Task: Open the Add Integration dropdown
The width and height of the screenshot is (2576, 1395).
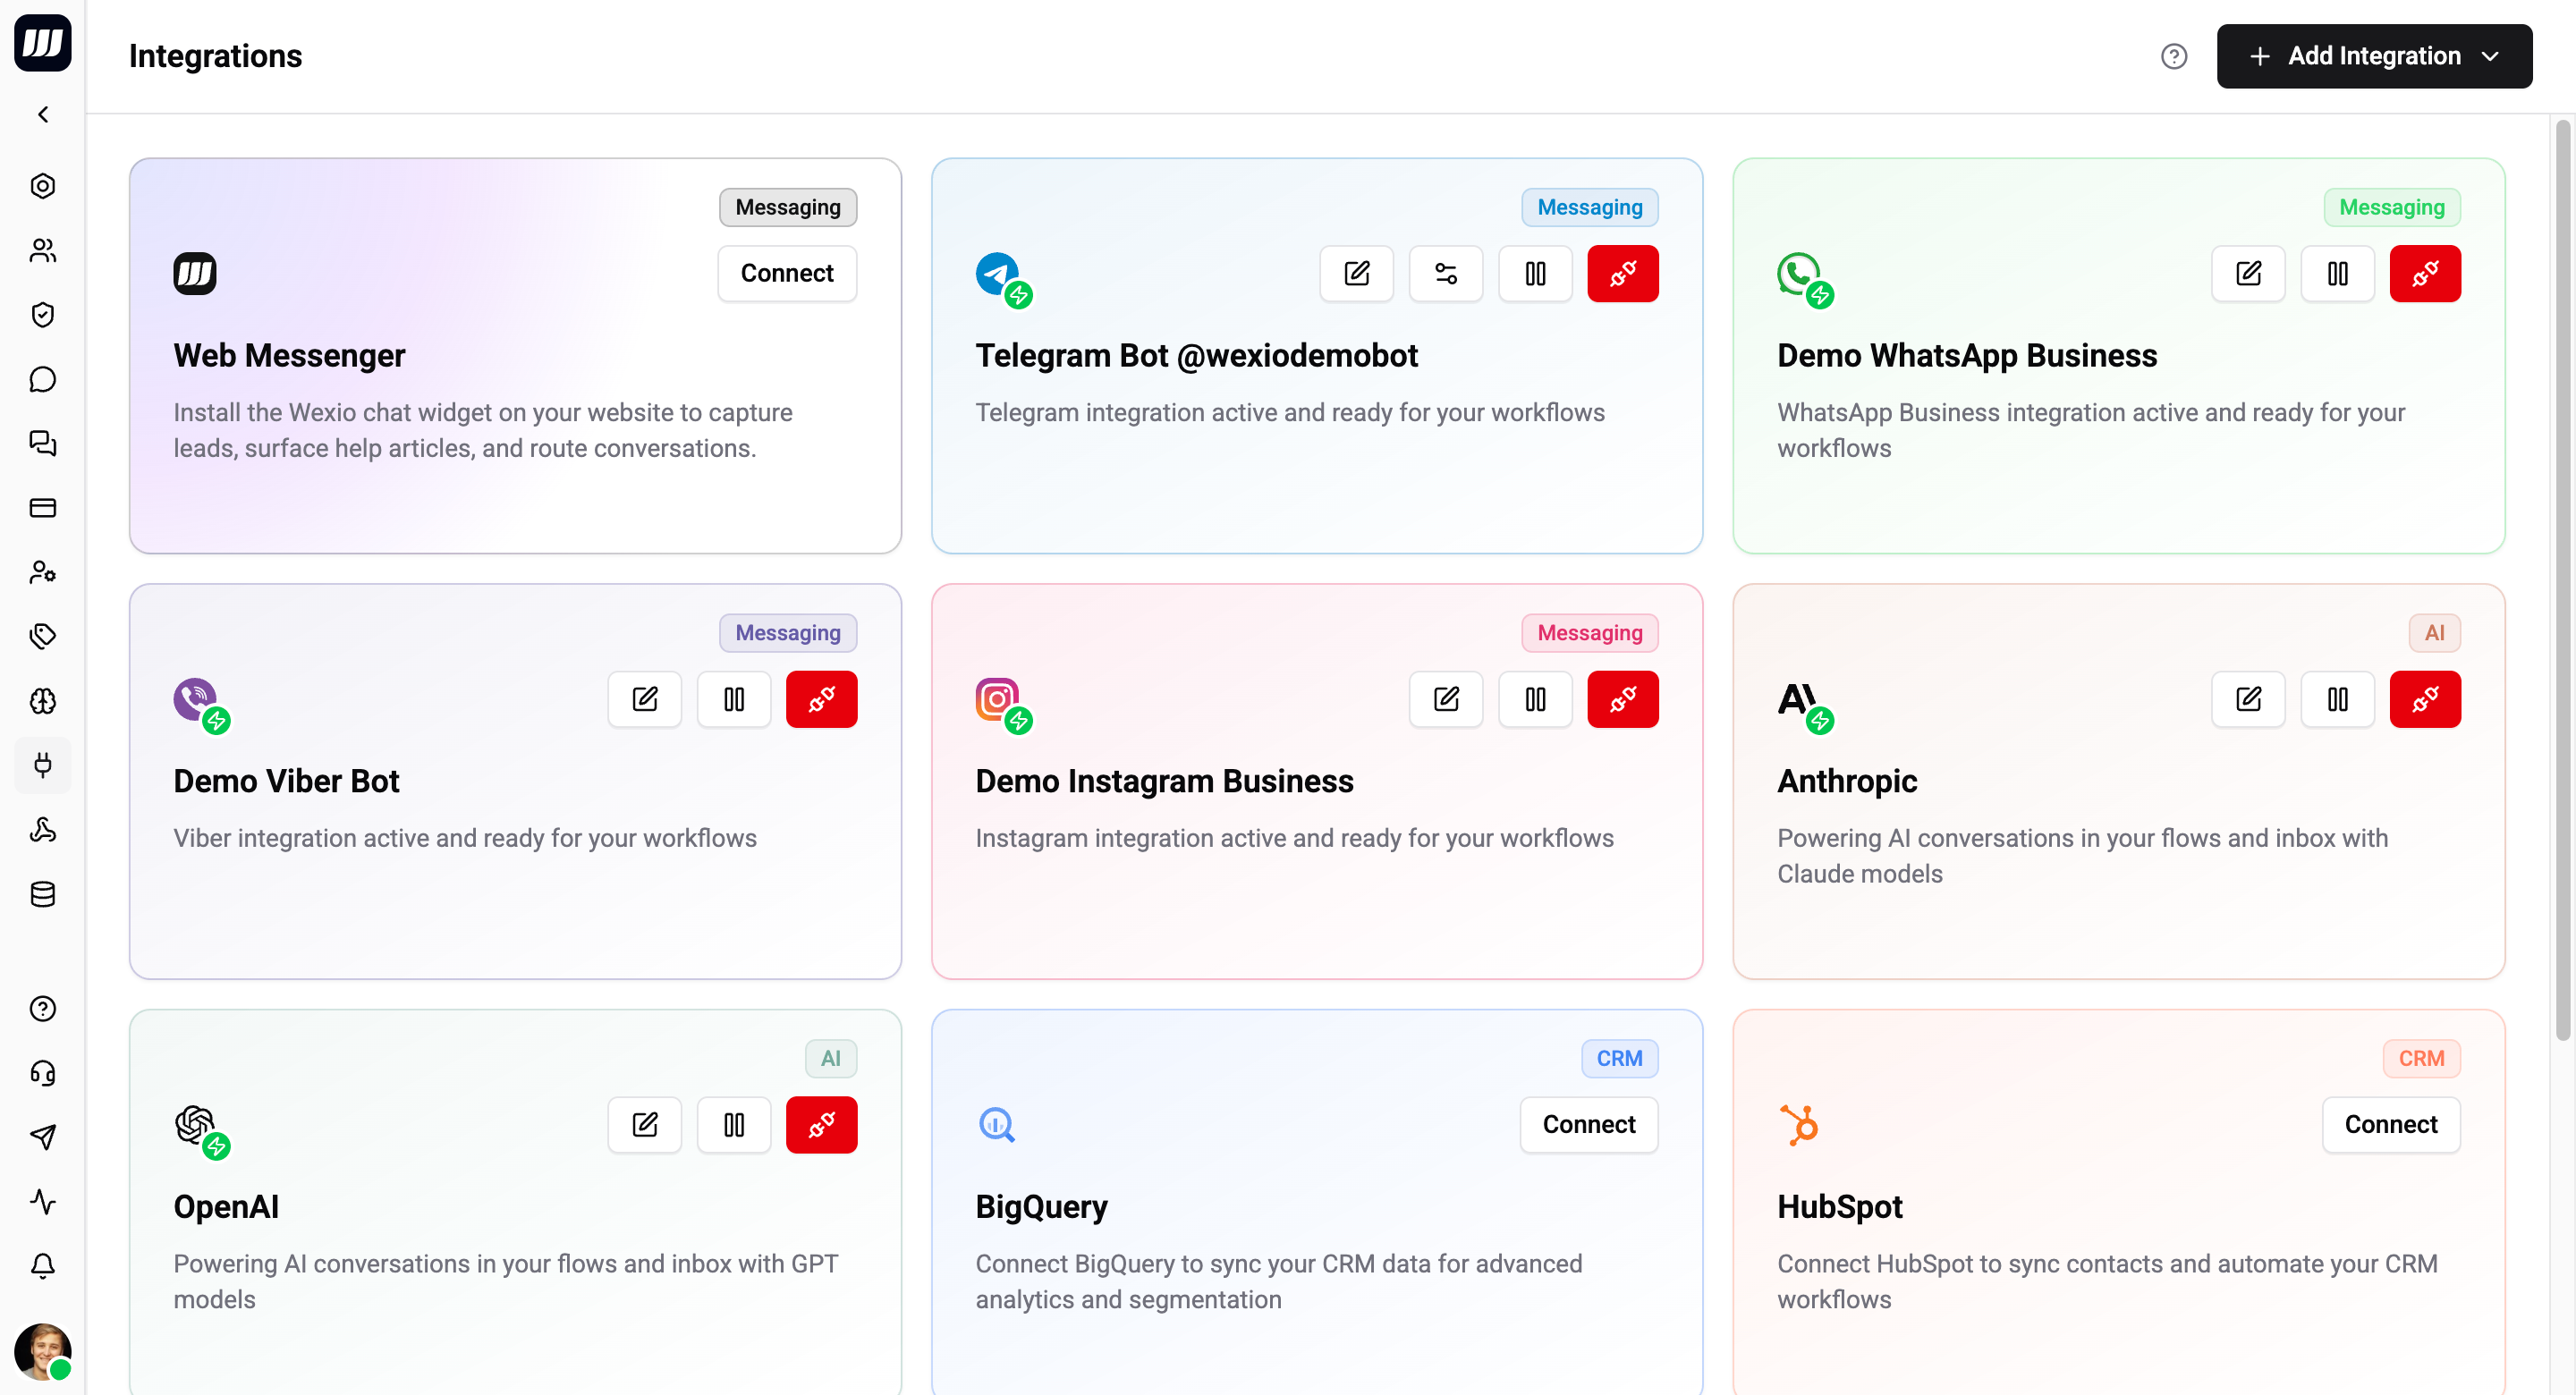Action: coord(2374,56)
